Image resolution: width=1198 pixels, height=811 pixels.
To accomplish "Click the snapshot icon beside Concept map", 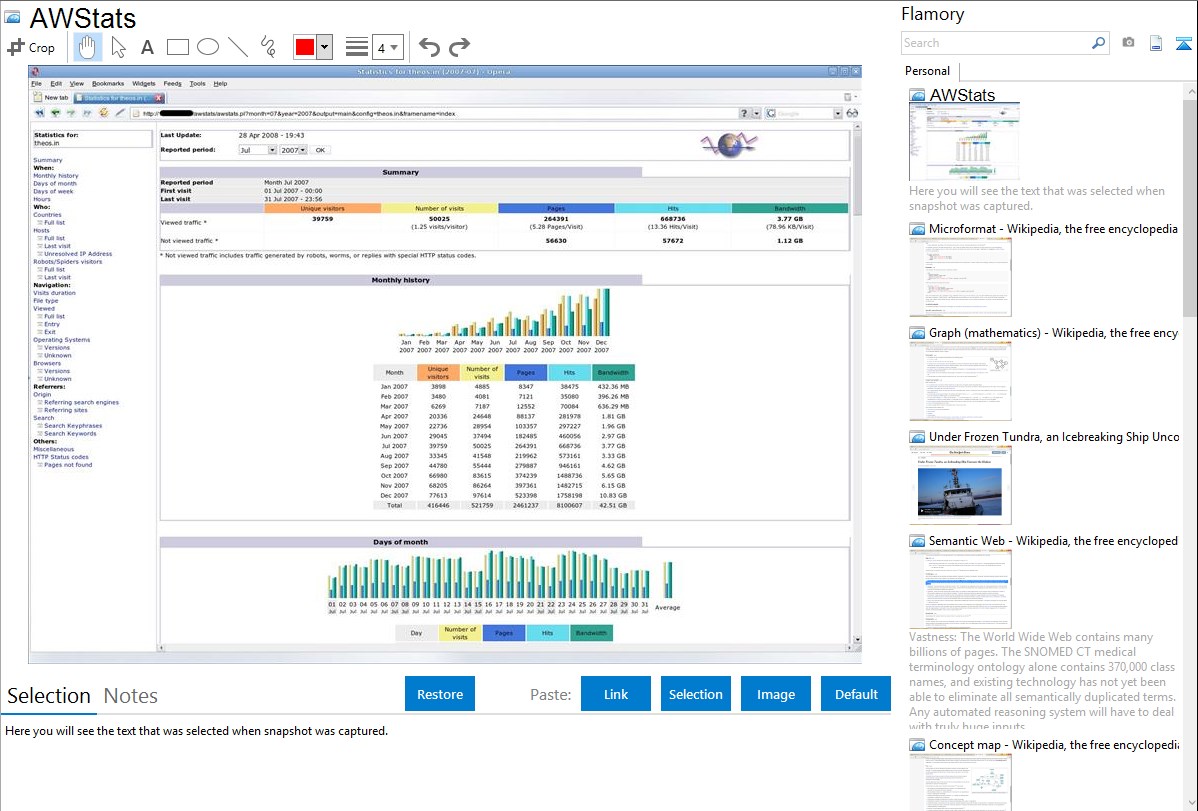I will 917,745.
